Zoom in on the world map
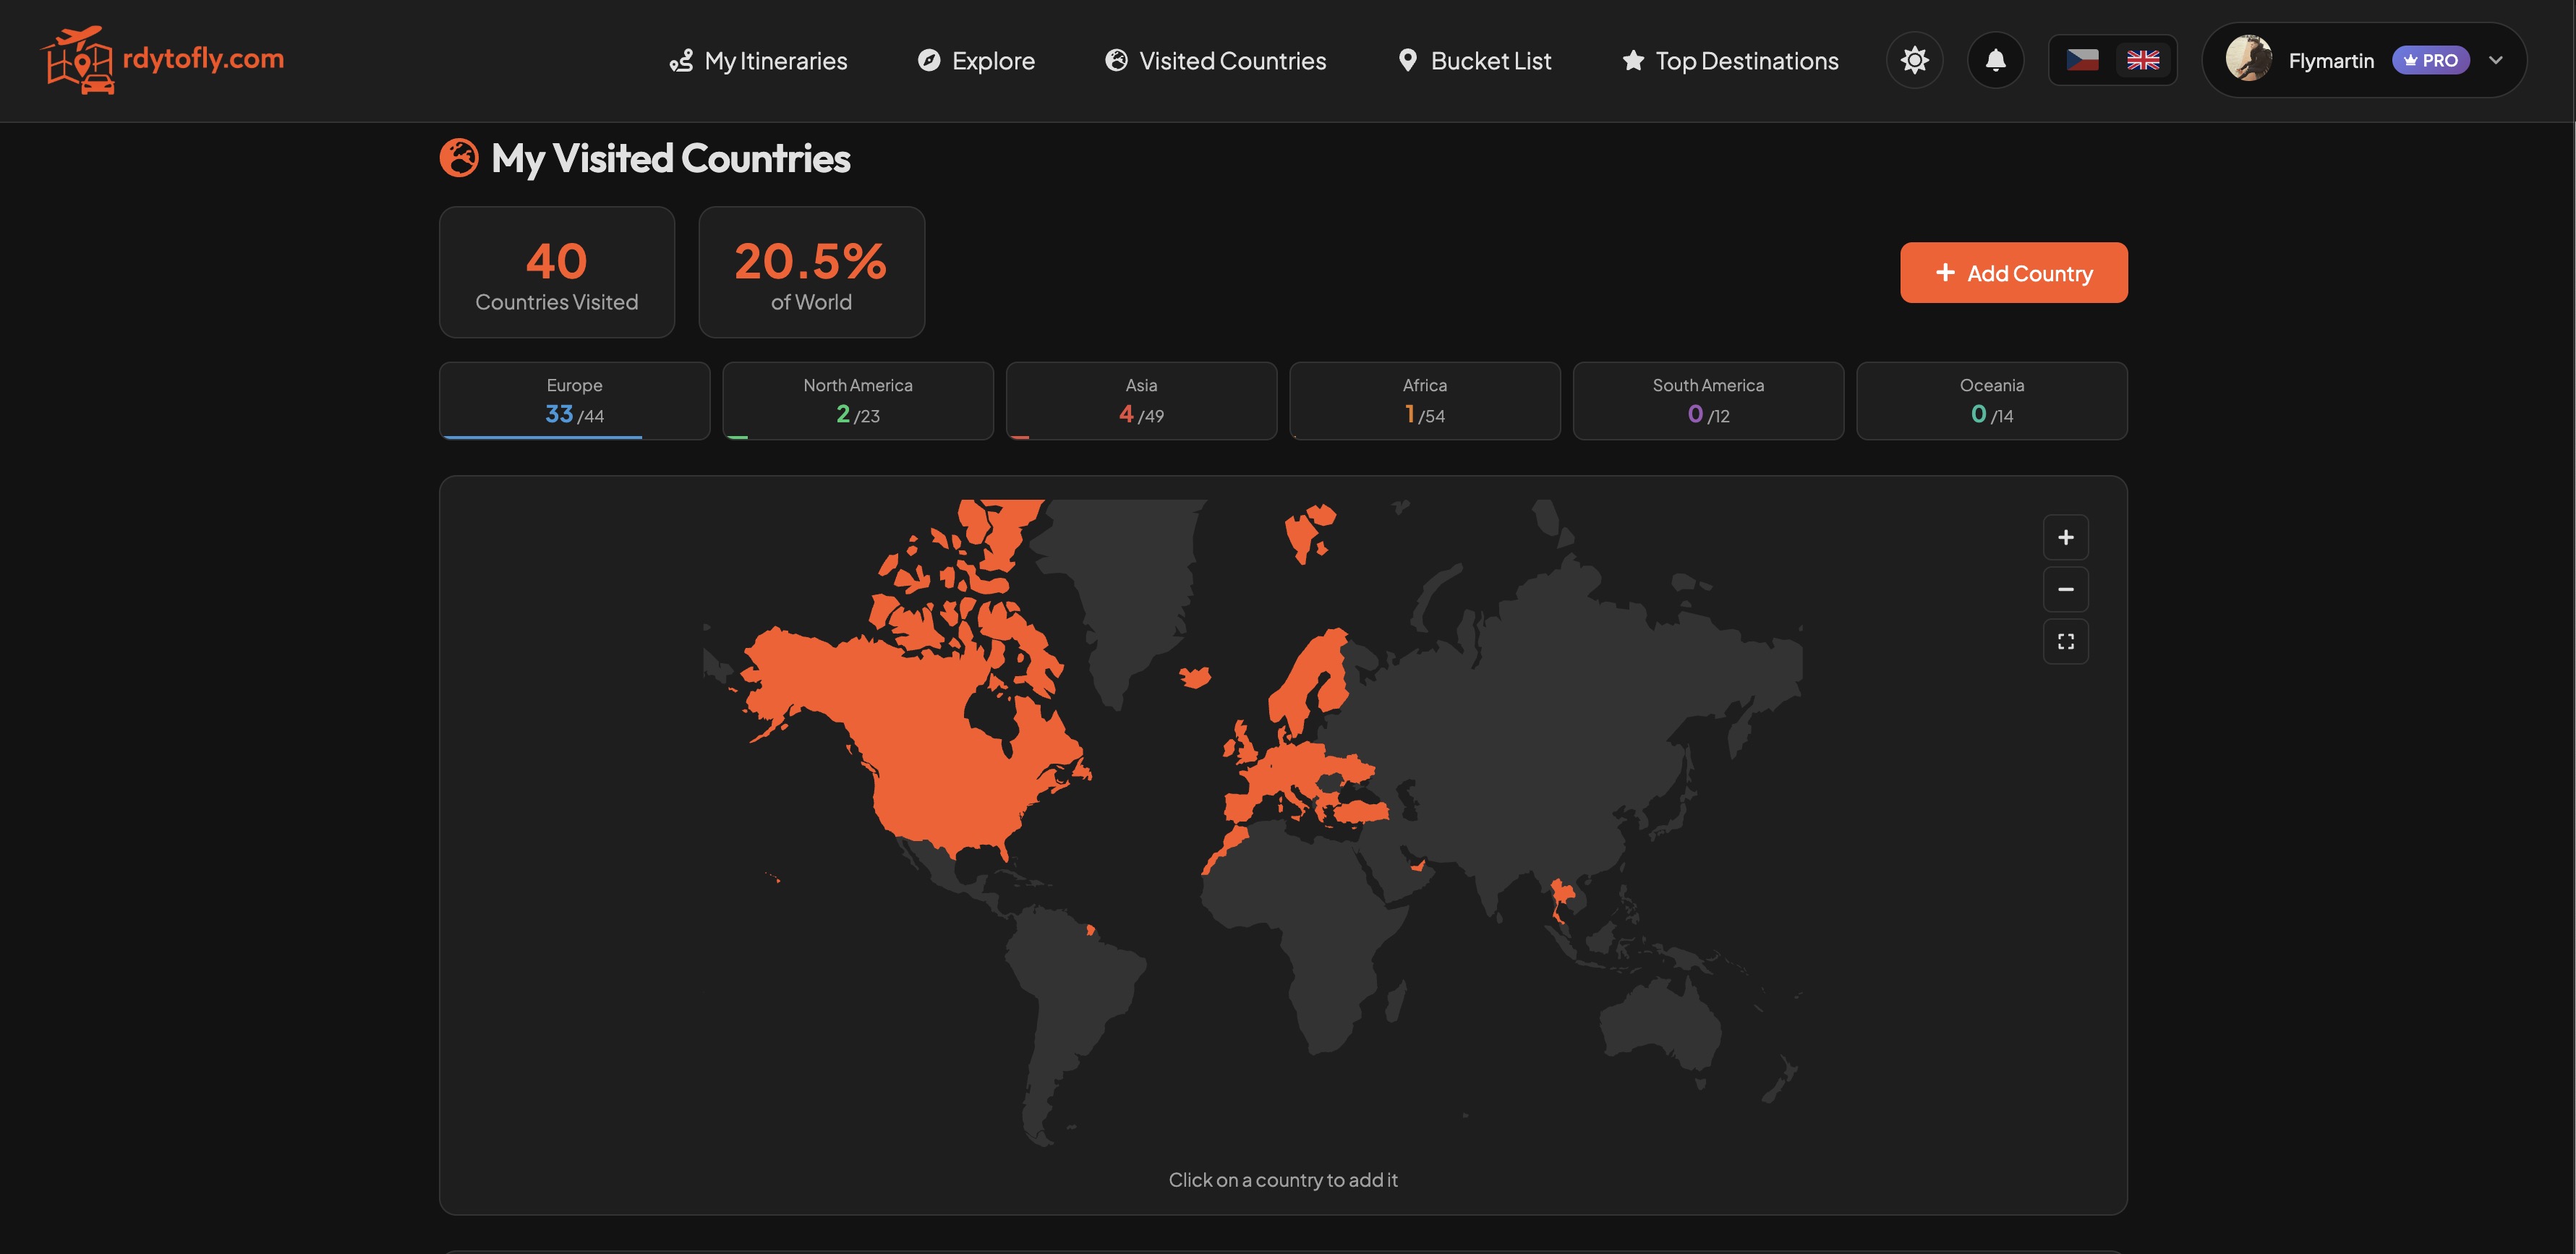Image resolution: width=2576 pixels, height=1254 pixels. (2066, 537)
